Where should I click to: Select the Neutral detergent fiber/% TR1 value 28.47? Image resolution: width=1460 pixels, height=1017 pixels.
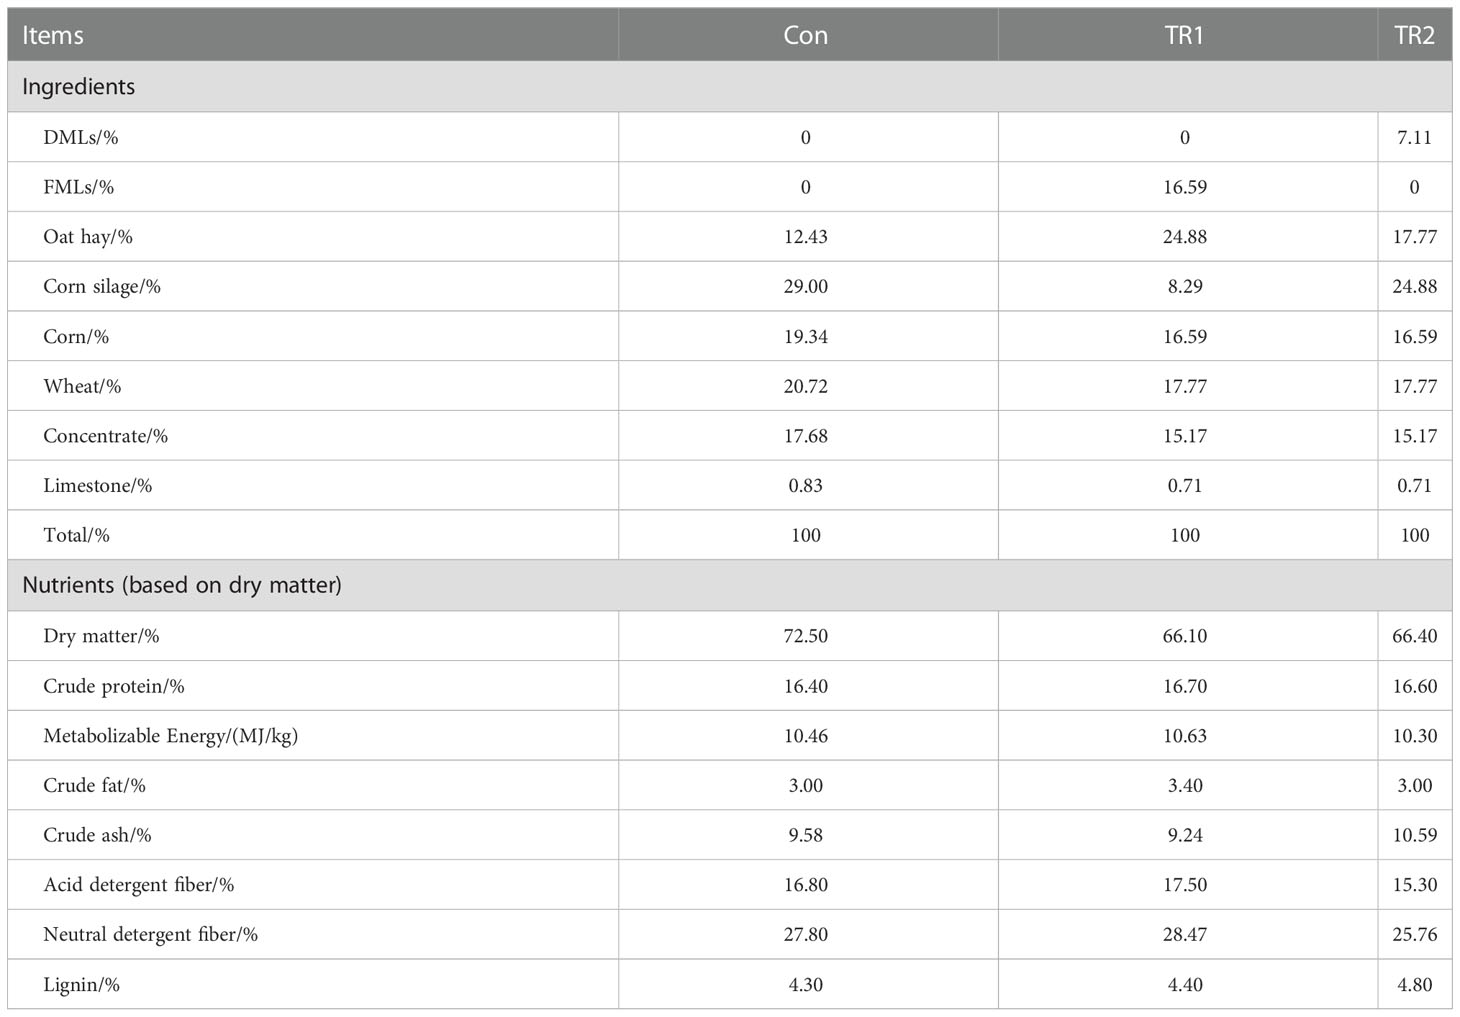[x=1185, y=935]
